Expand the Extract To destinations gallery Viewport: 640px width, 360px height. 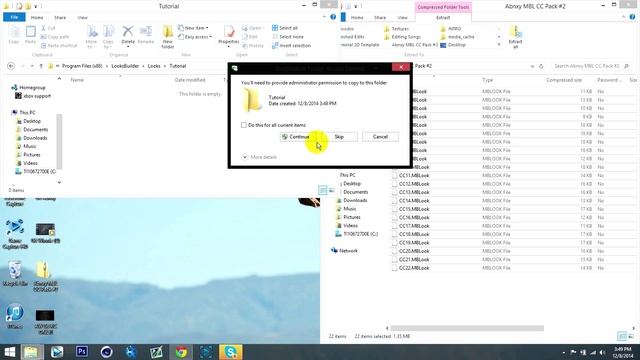[x=499, y=45]
